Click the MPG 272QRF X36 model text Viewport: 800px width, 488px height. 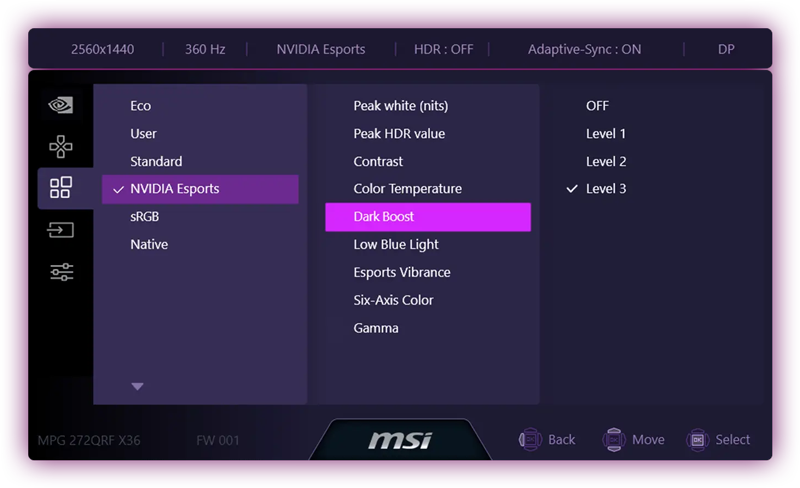pos(89,440)
